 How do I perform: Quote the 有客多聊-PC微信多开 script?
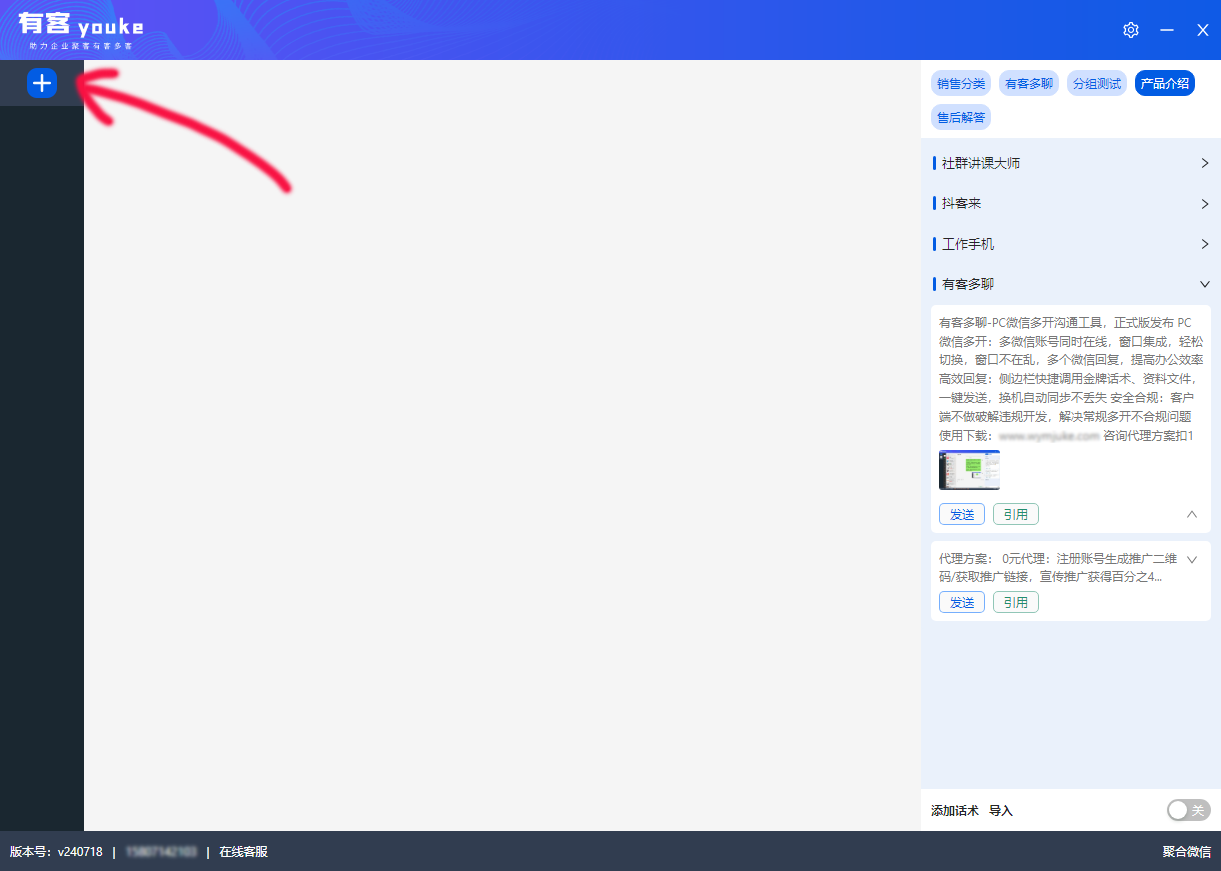point(1016,514)
